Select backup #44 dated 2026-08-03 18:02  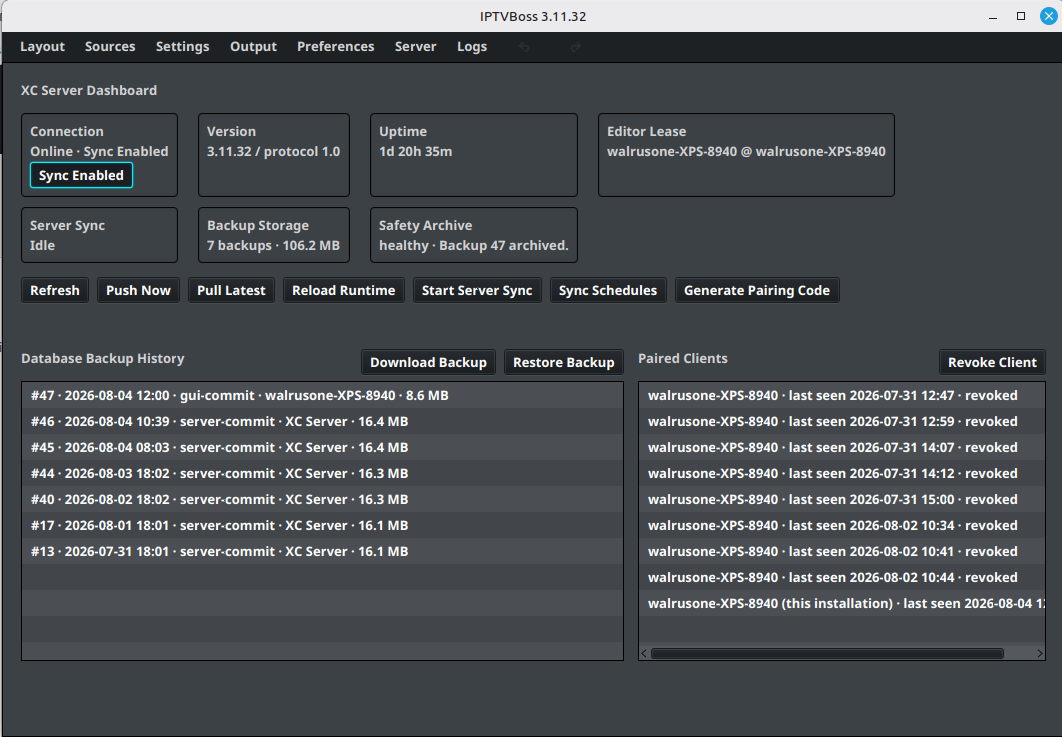[x=322, y=473]
